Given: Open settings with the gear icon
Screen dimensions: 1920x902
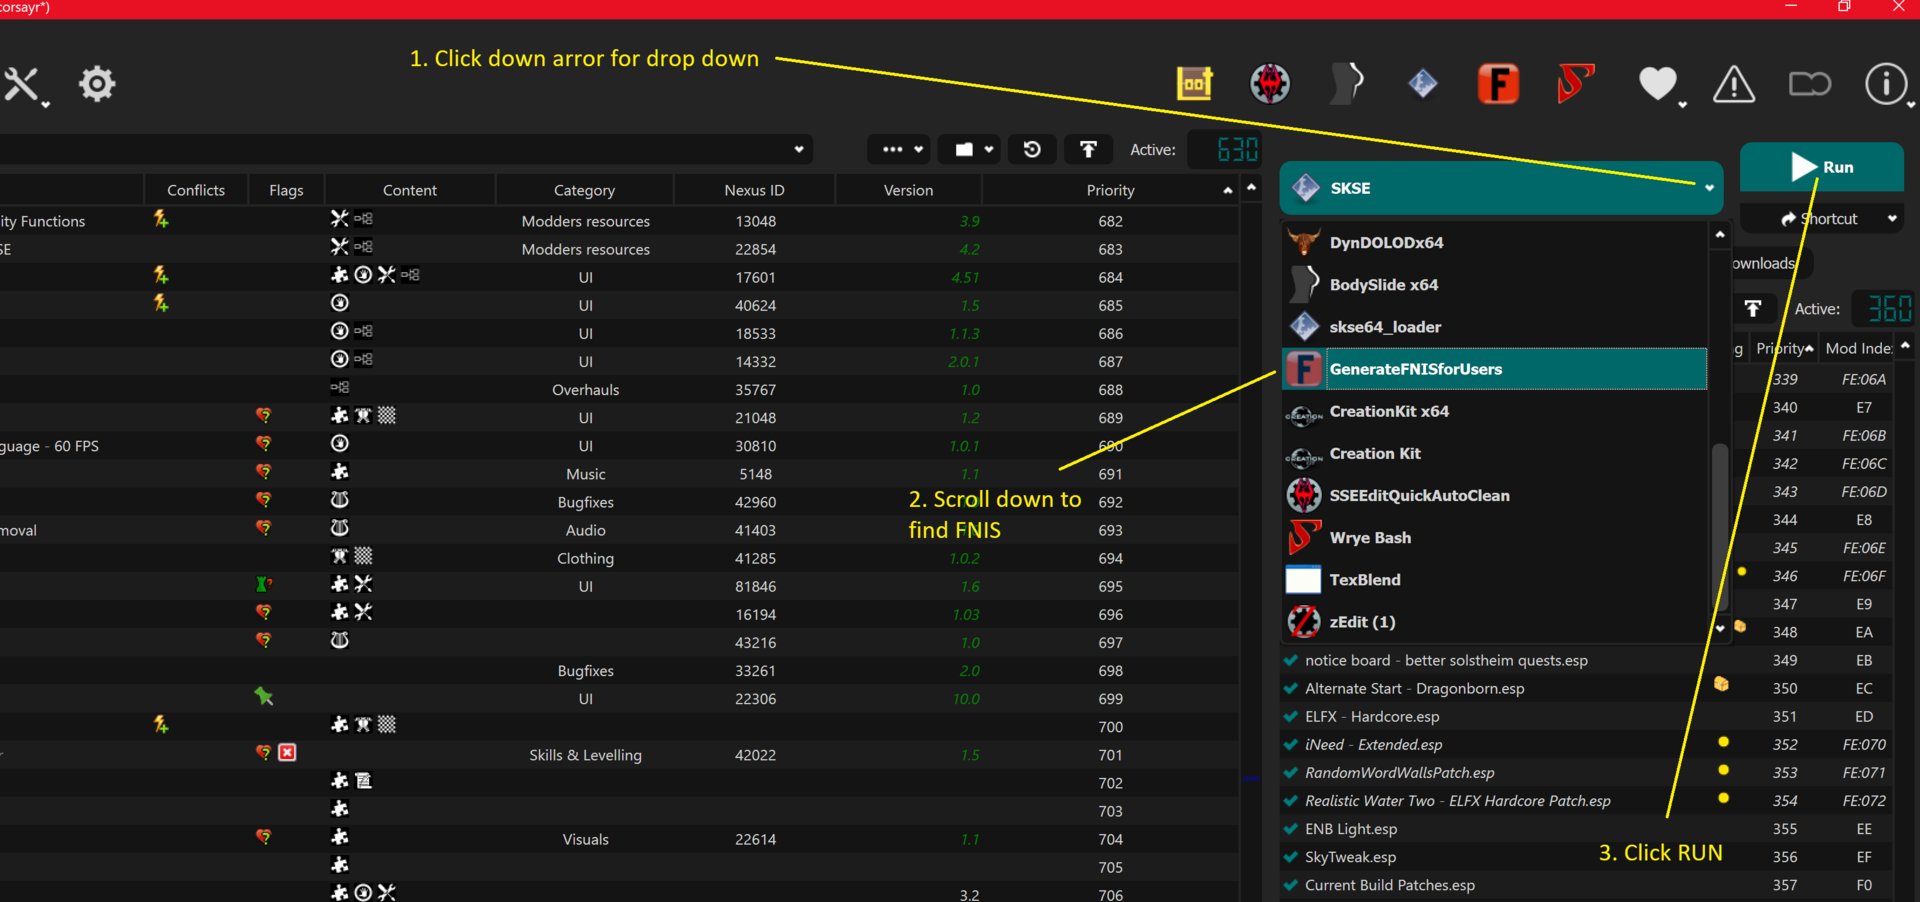Looking at the screenshot, I should click(x=97, y=84).
